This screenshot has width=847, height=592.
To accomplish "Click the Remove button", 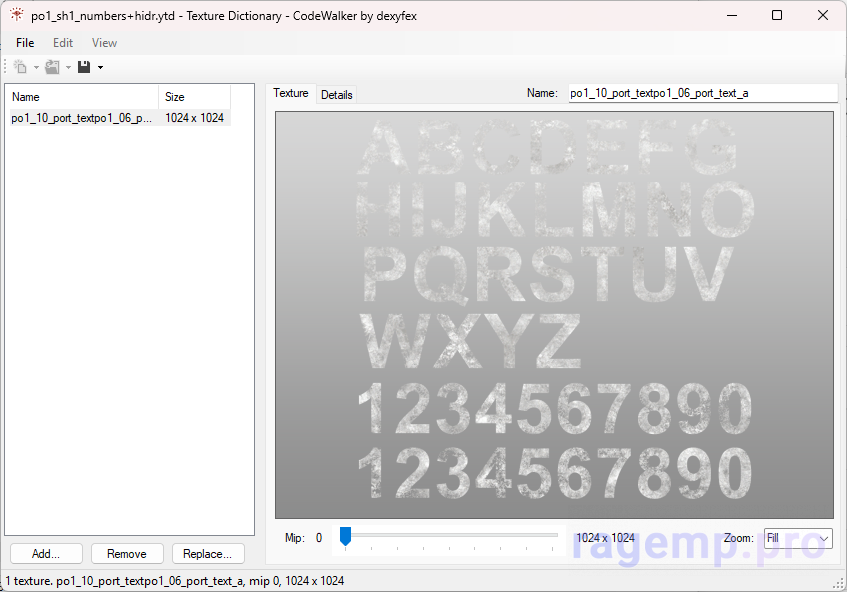I will [x=127, y=554].
